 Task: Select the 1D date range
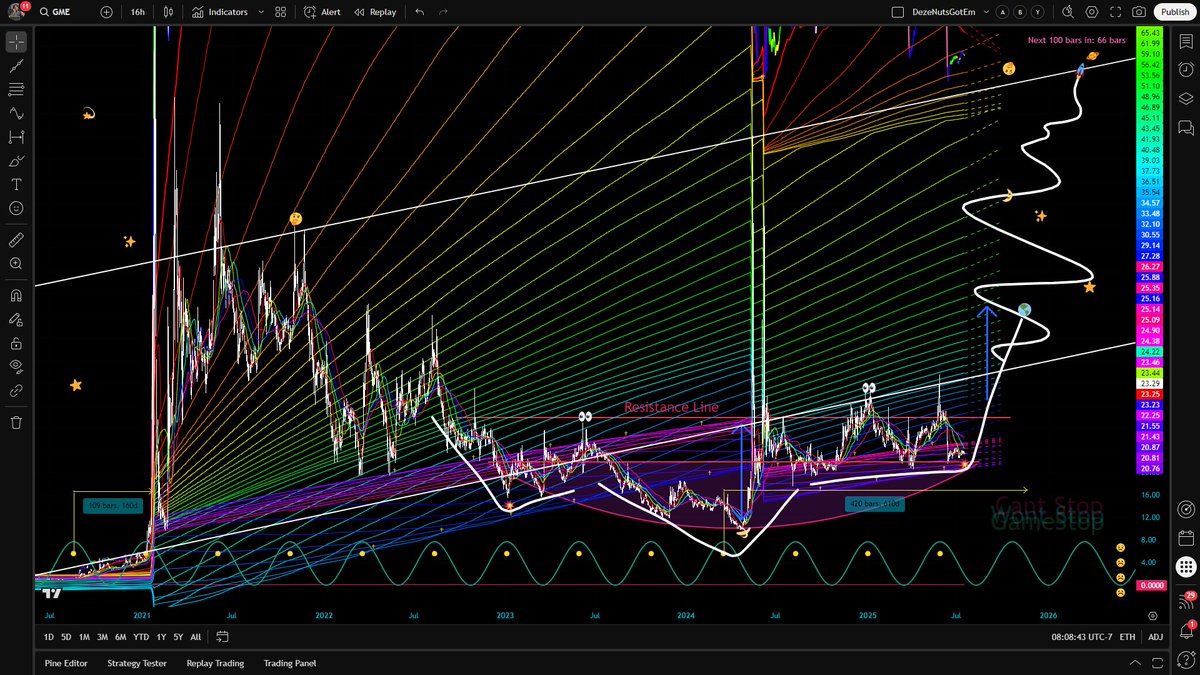tap(49, 637)
